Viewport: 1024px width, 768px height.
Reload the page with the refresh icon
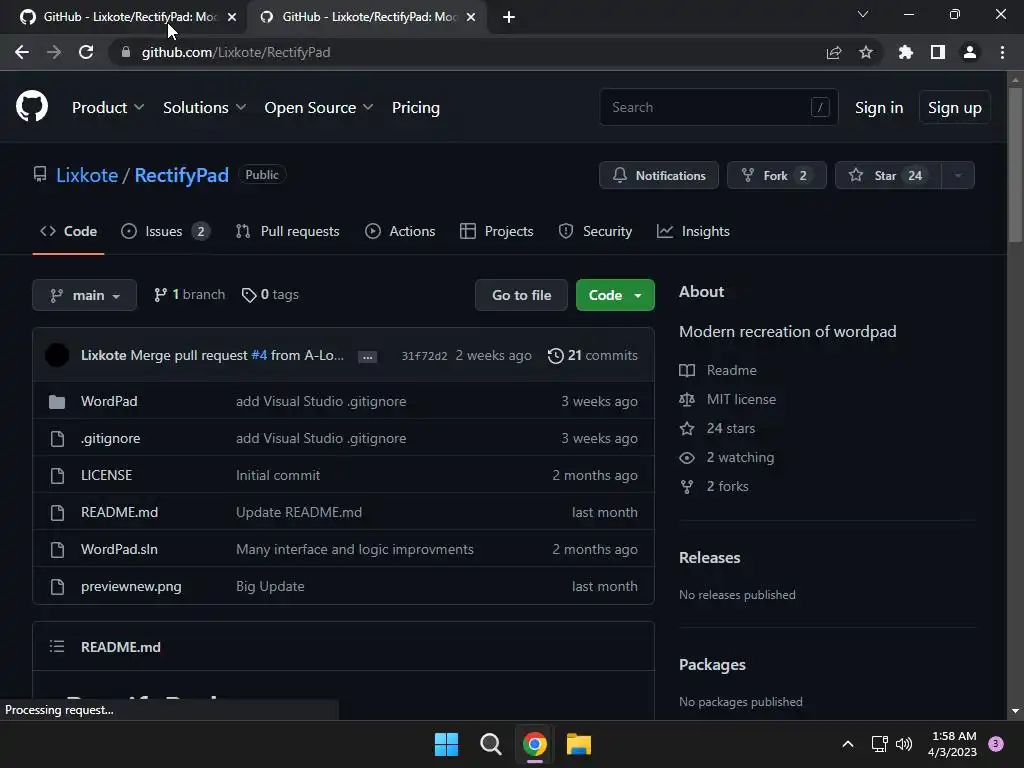(x=86, y=52)
